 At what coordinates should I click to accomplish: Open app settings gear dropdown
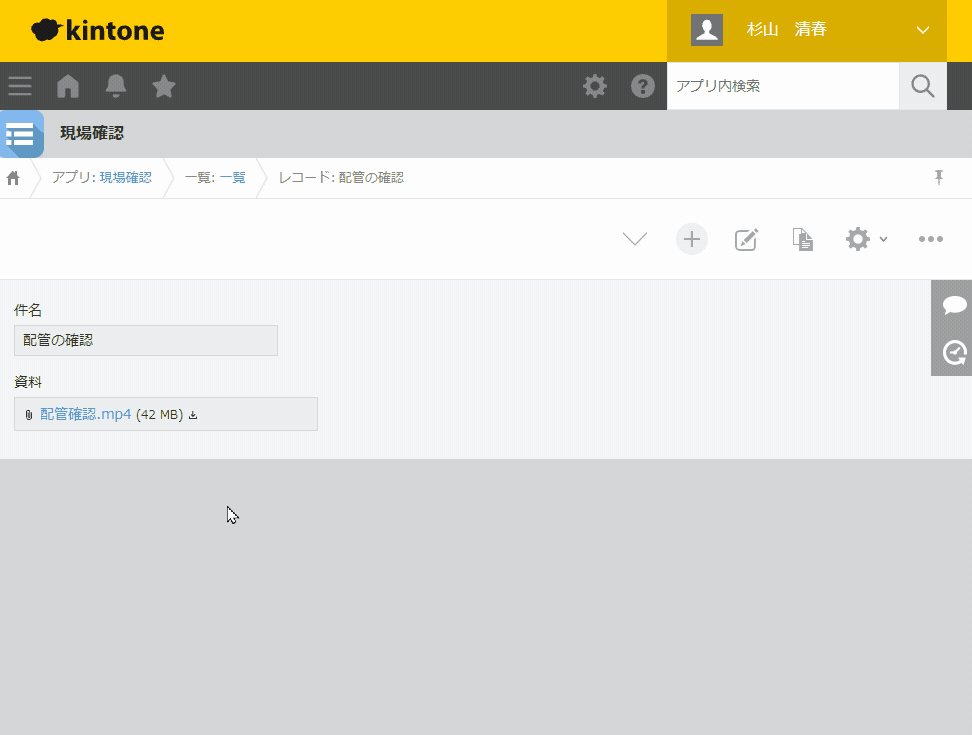pos(866,239)
